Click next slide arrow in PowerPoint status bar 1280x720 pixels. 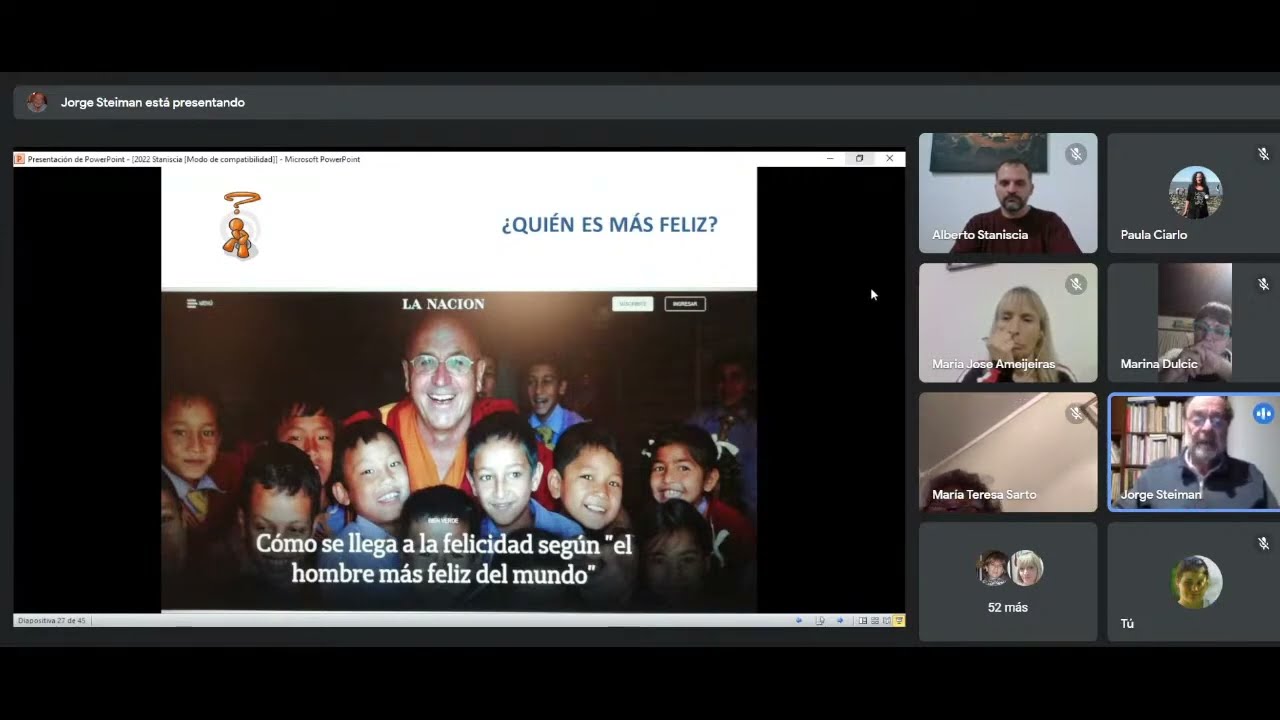[x=840, y=620]
